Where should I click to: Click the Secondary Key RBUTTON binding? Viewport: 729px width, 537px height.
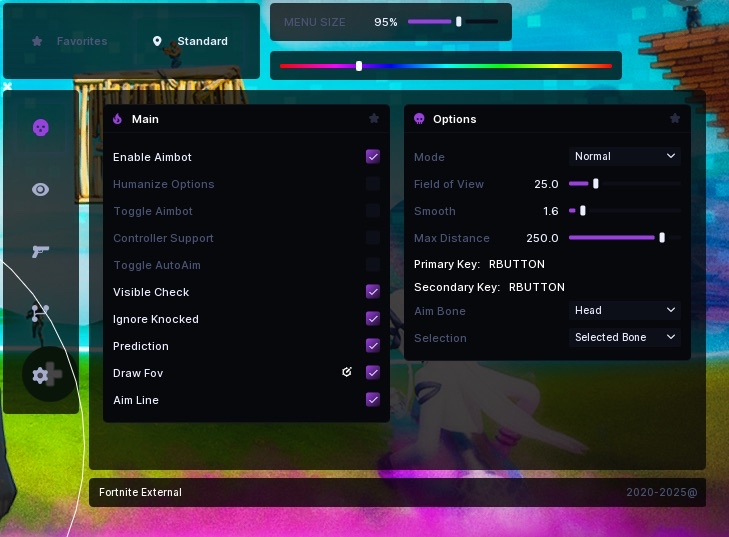click(x=536, y=287)
